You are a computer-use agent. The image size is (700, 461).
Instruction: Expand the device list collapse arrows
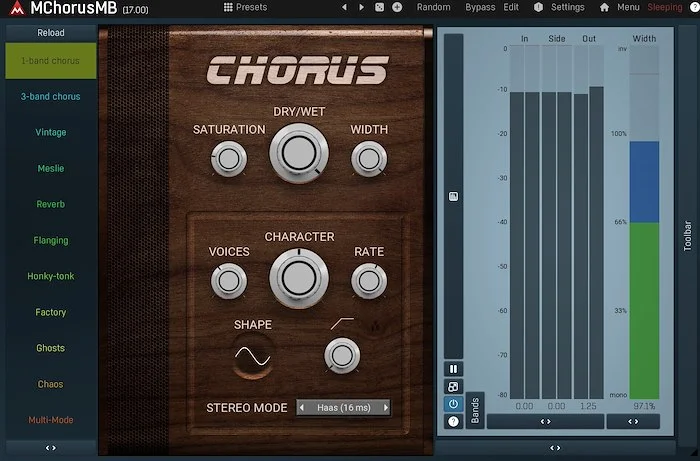pos(51,448)
